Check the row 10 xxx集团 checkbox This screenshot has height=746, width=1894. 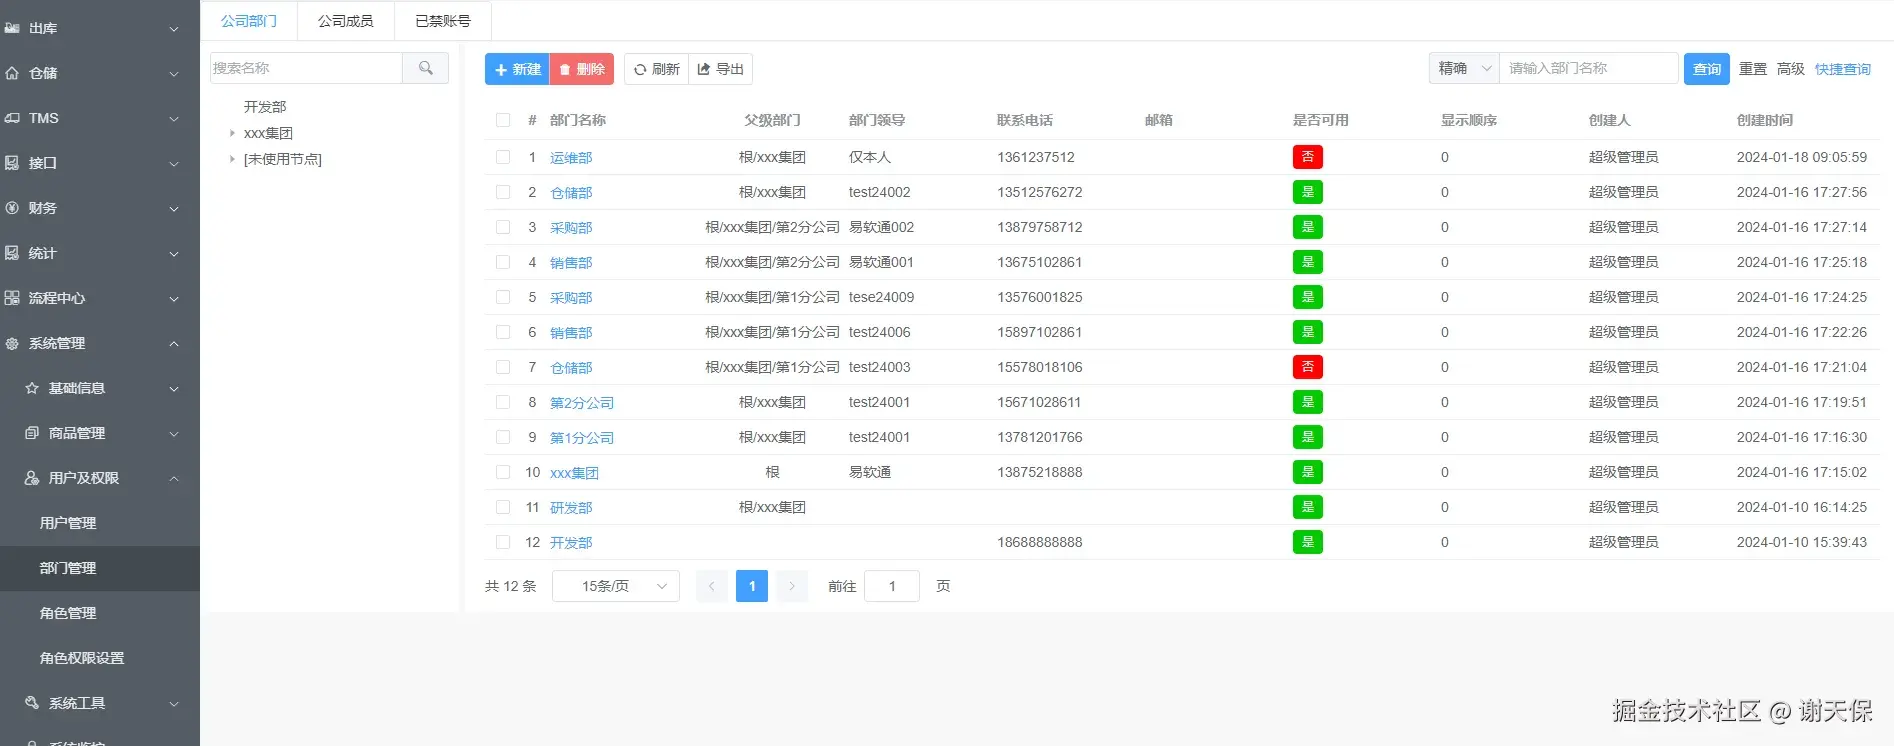click(503, 472)
